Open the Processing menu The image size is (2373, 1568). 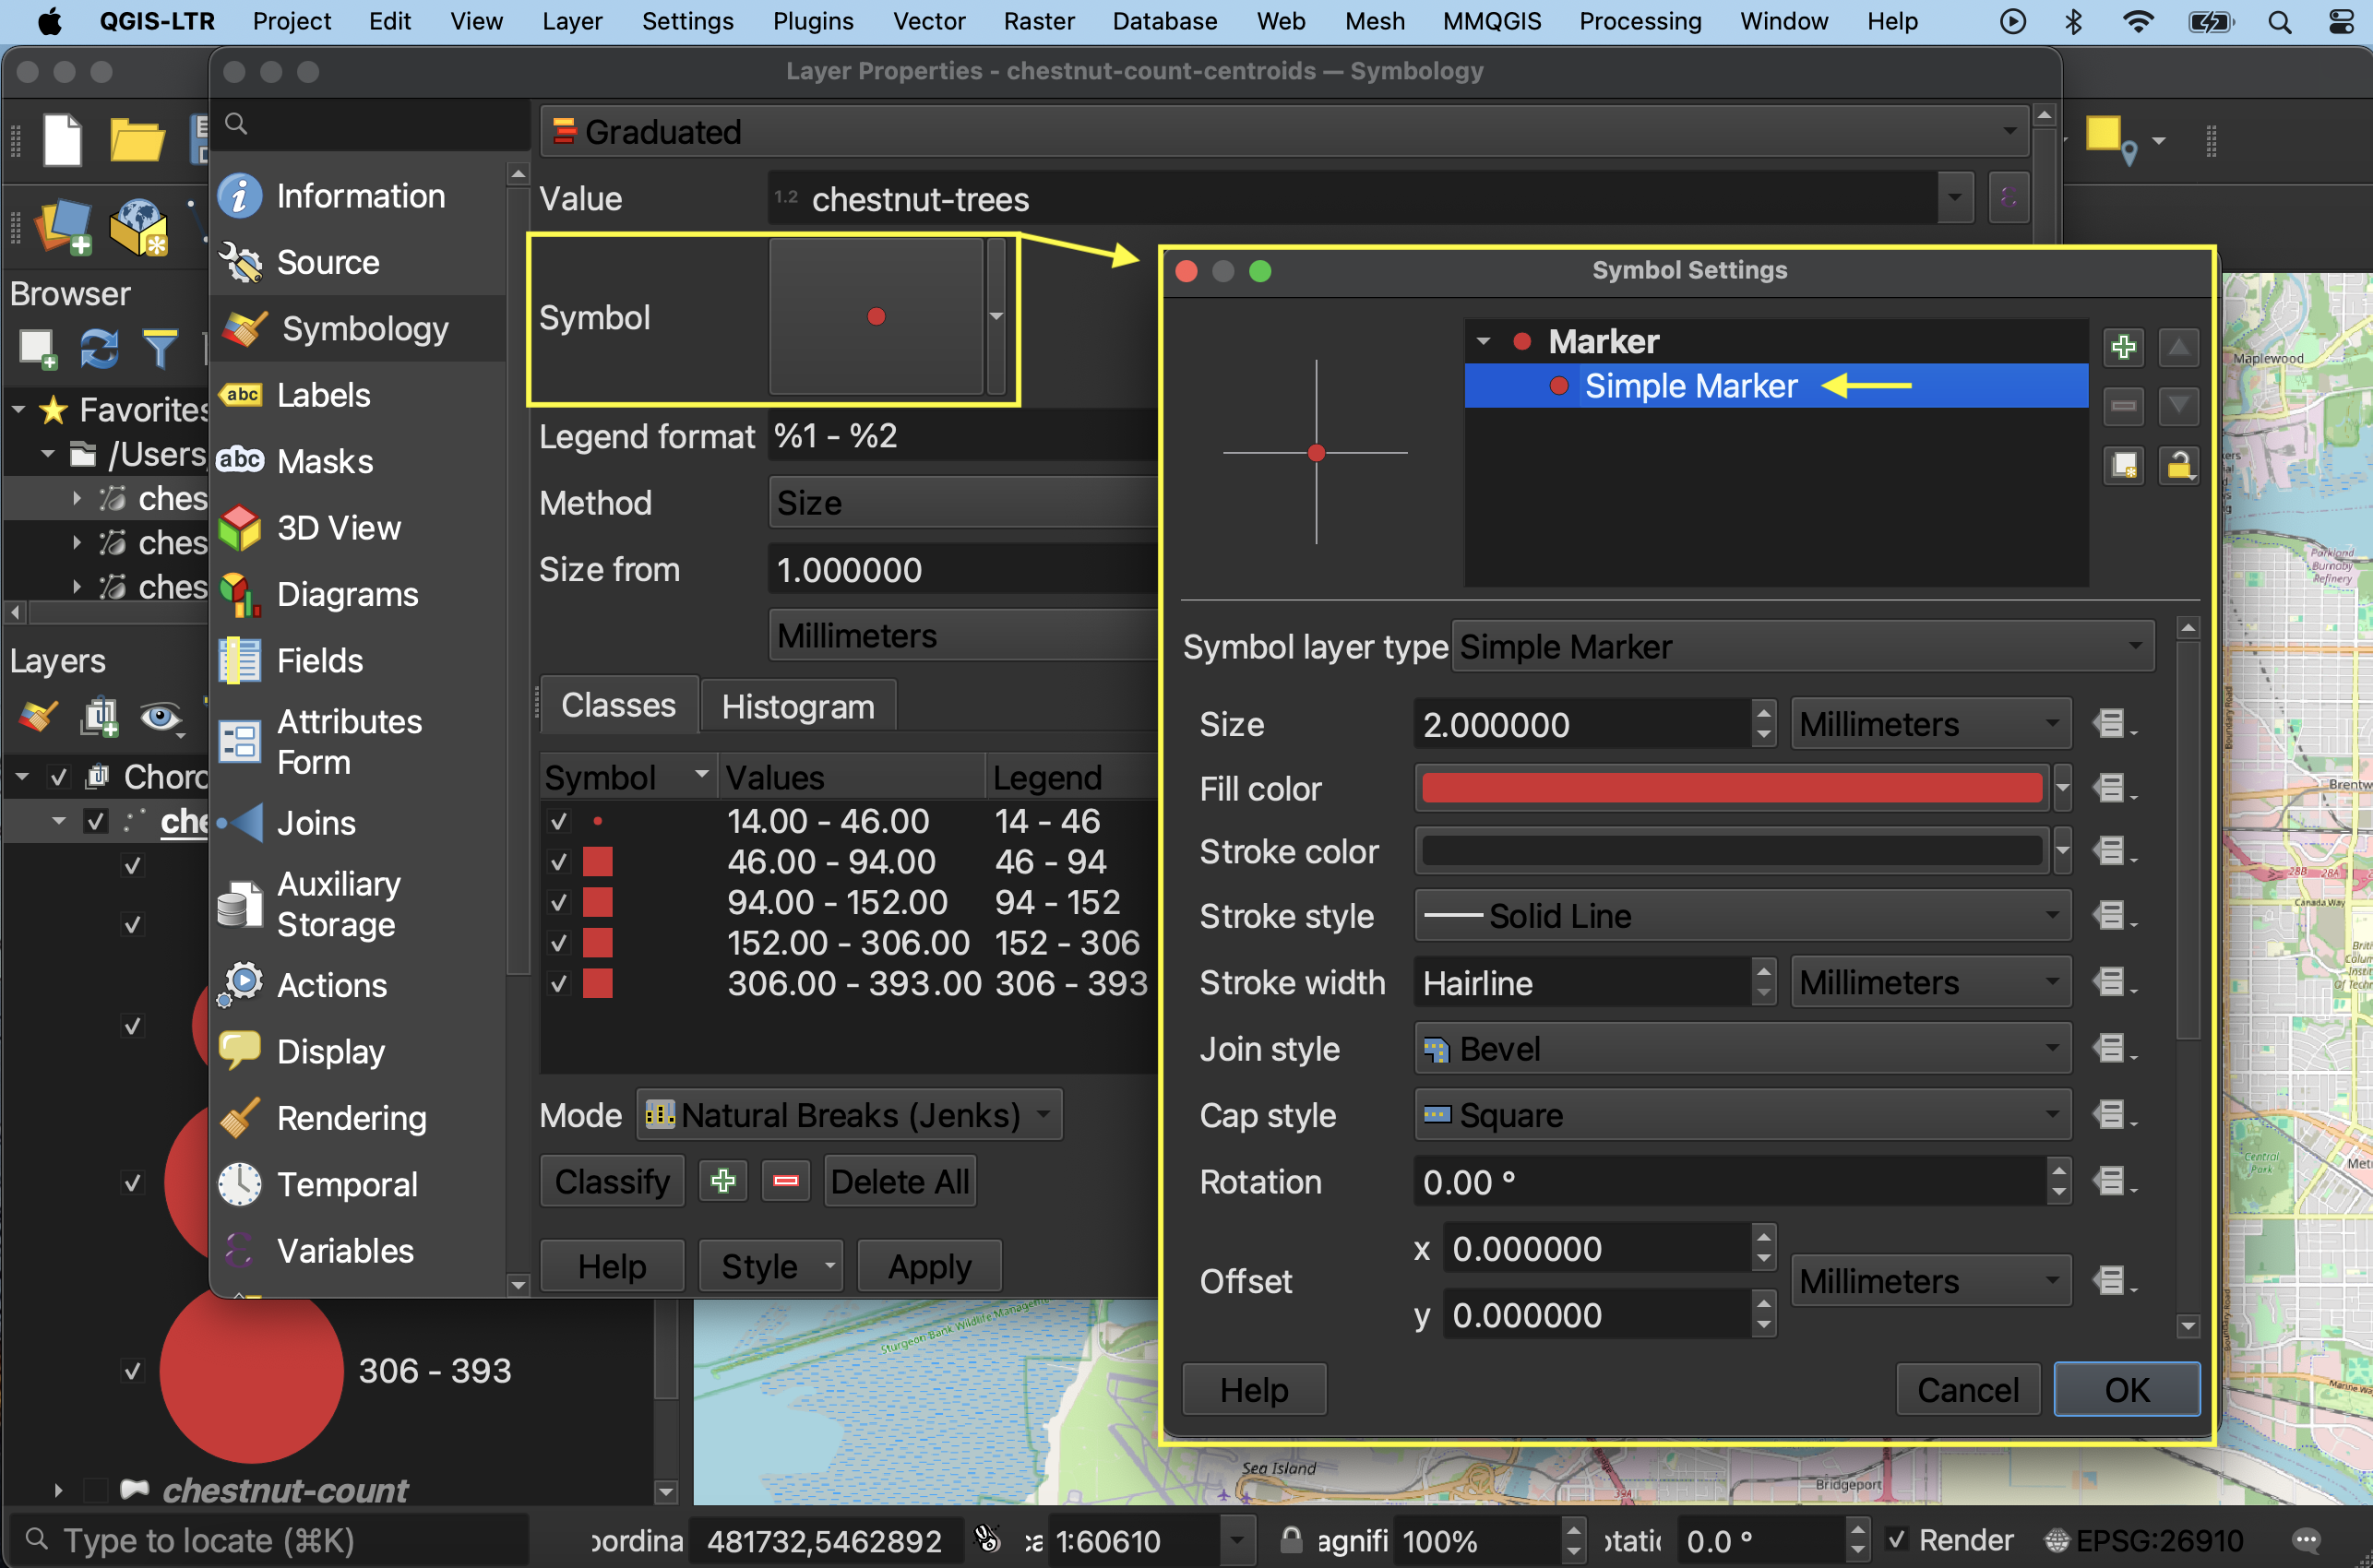1639,21
